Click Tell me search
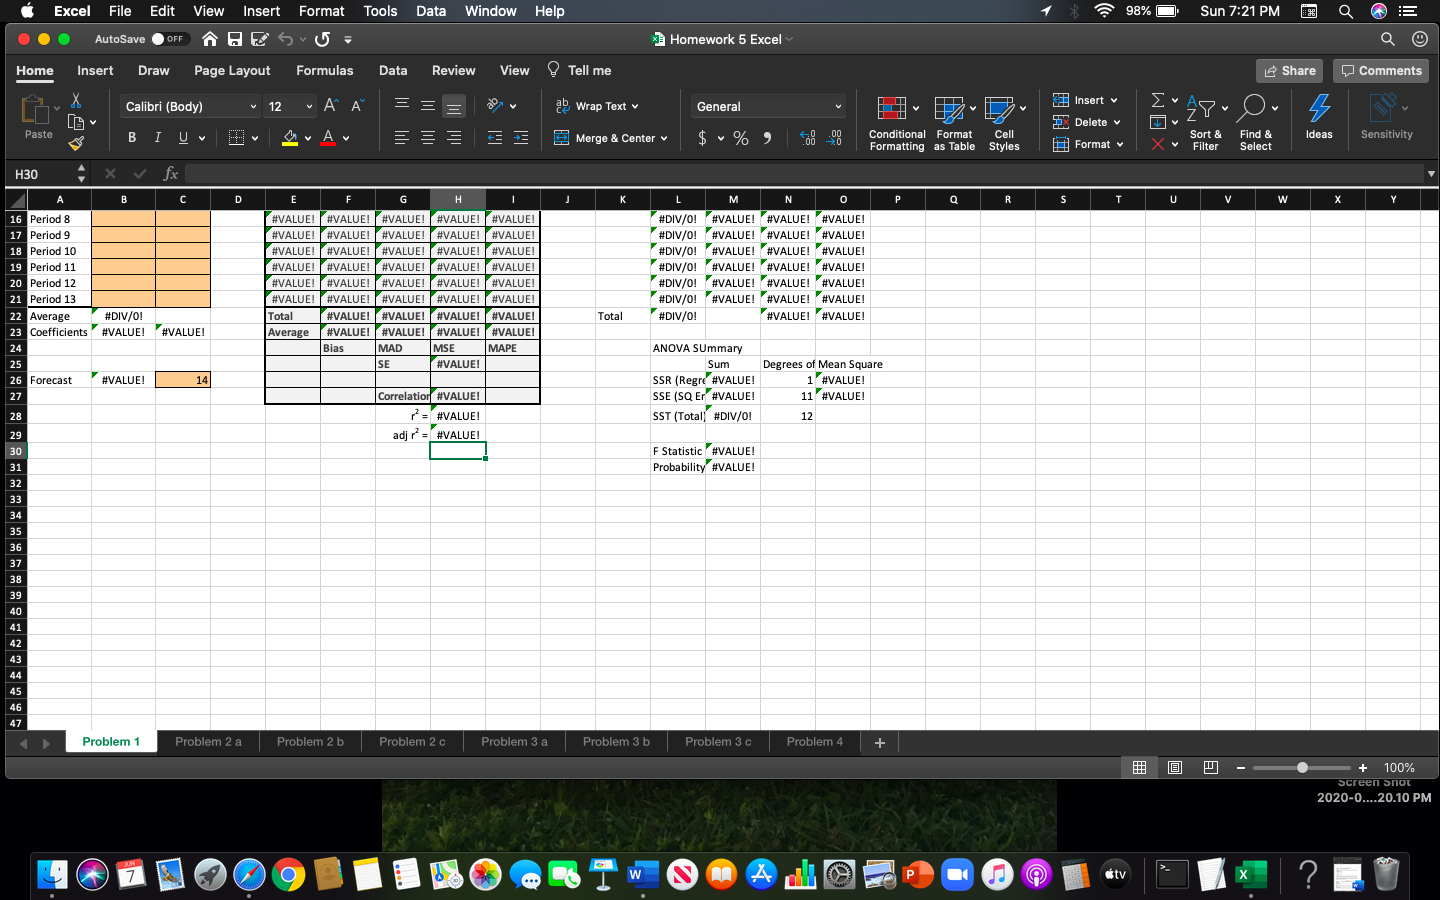 point(579,70)
